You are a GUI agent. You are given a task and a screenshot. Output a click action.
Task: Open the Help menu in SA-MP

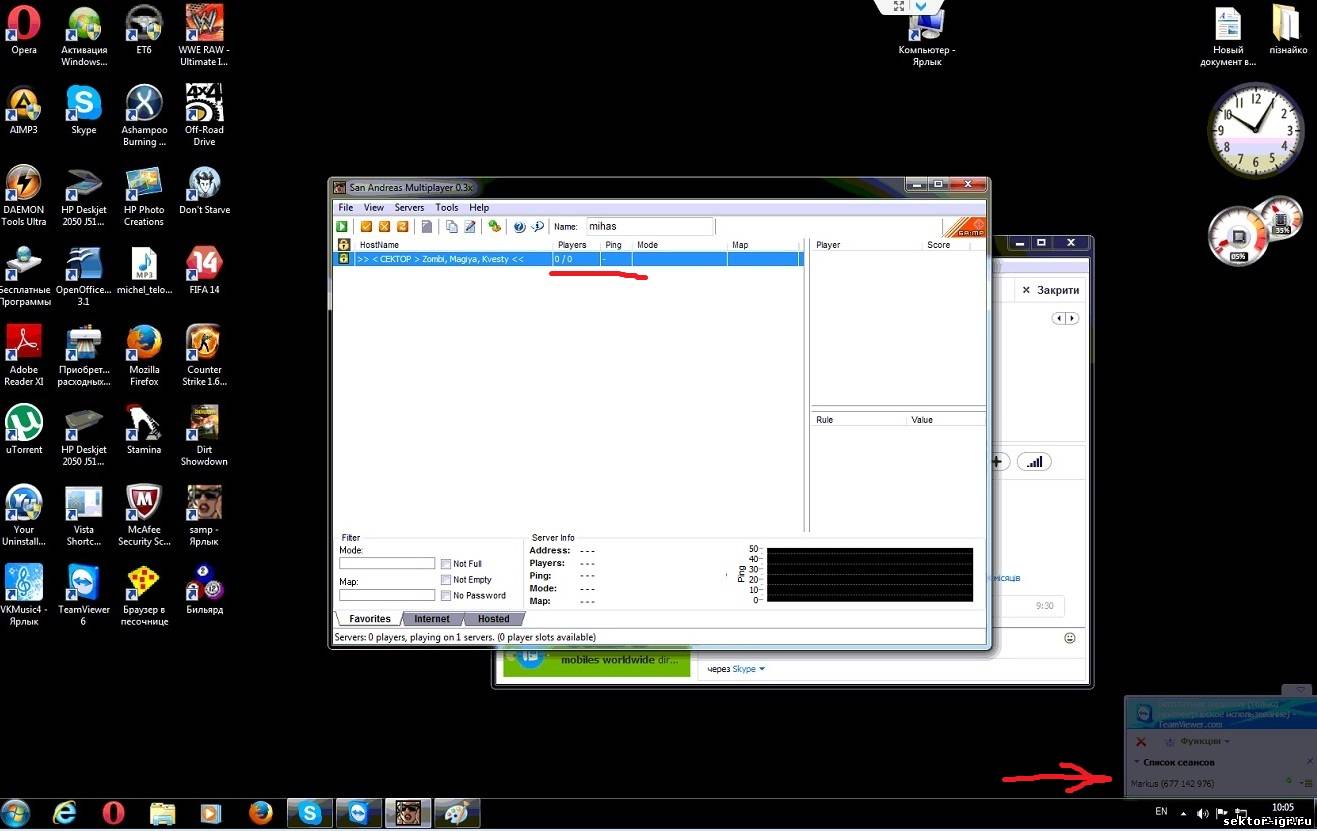479,208
